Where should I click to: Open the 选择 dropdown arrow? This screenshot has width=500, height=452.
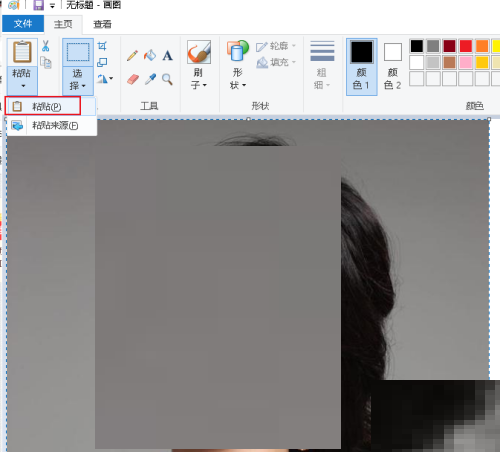pos(83,86)
